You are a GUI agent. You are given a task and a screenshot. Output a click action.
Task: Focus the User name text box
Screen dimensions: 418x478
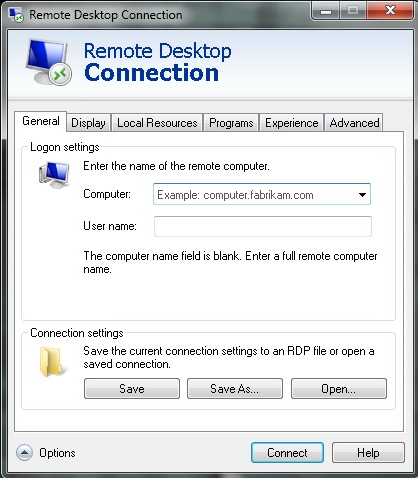[x=263, y=226]
